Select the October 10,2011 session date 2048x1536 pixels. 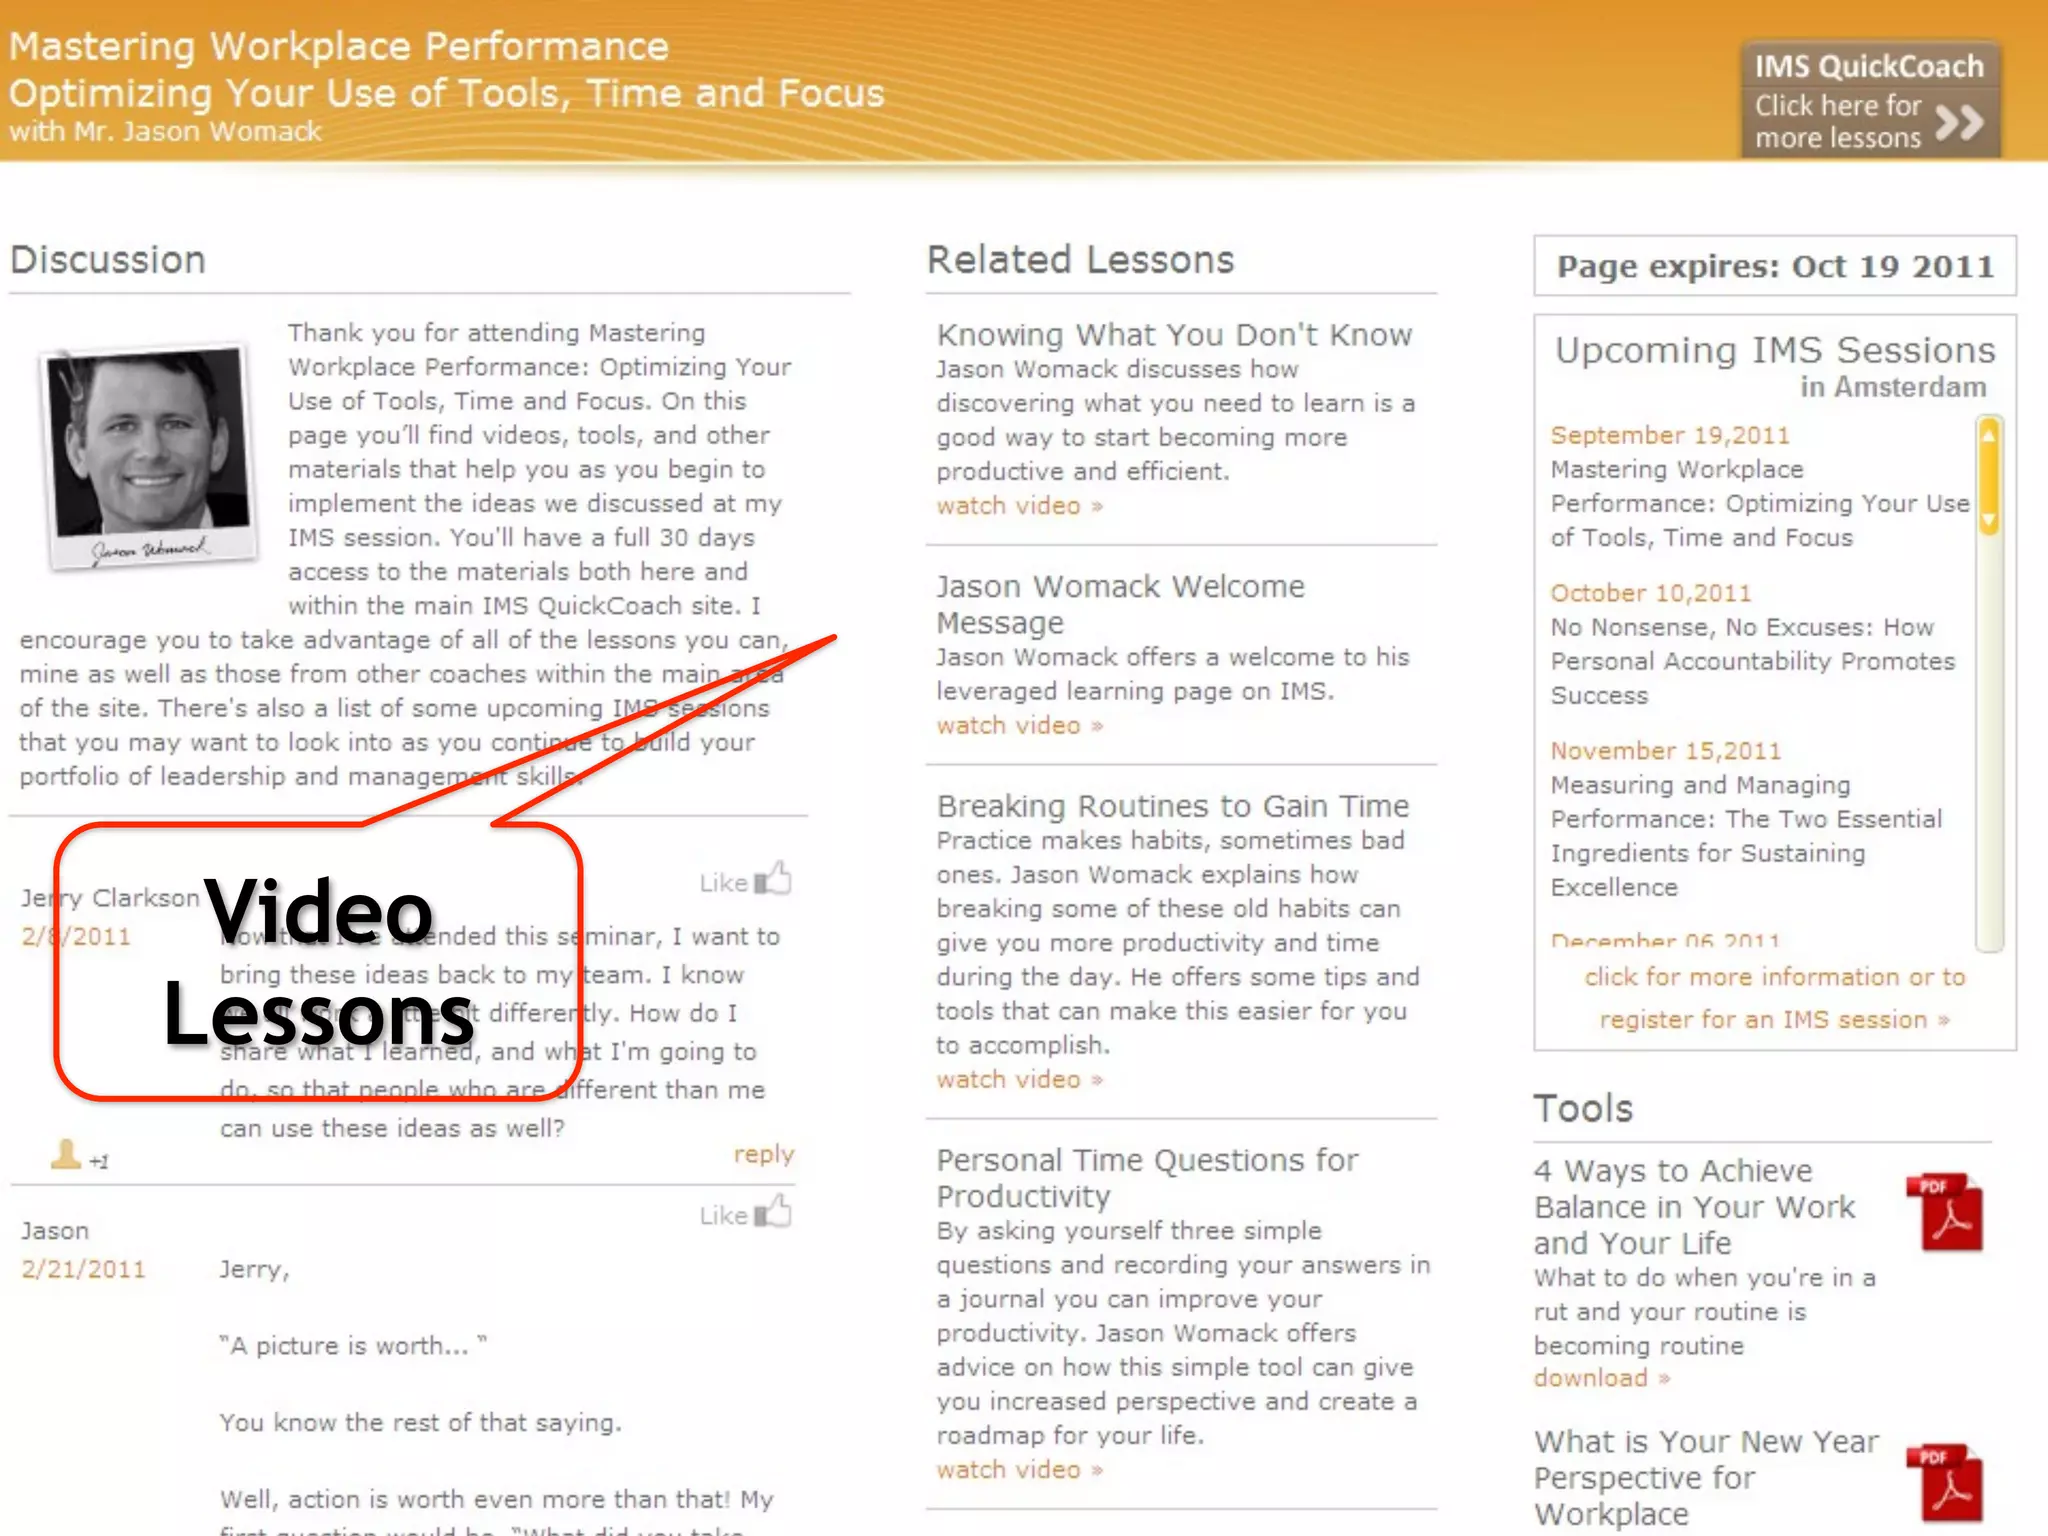click(x=1651, y=593)
